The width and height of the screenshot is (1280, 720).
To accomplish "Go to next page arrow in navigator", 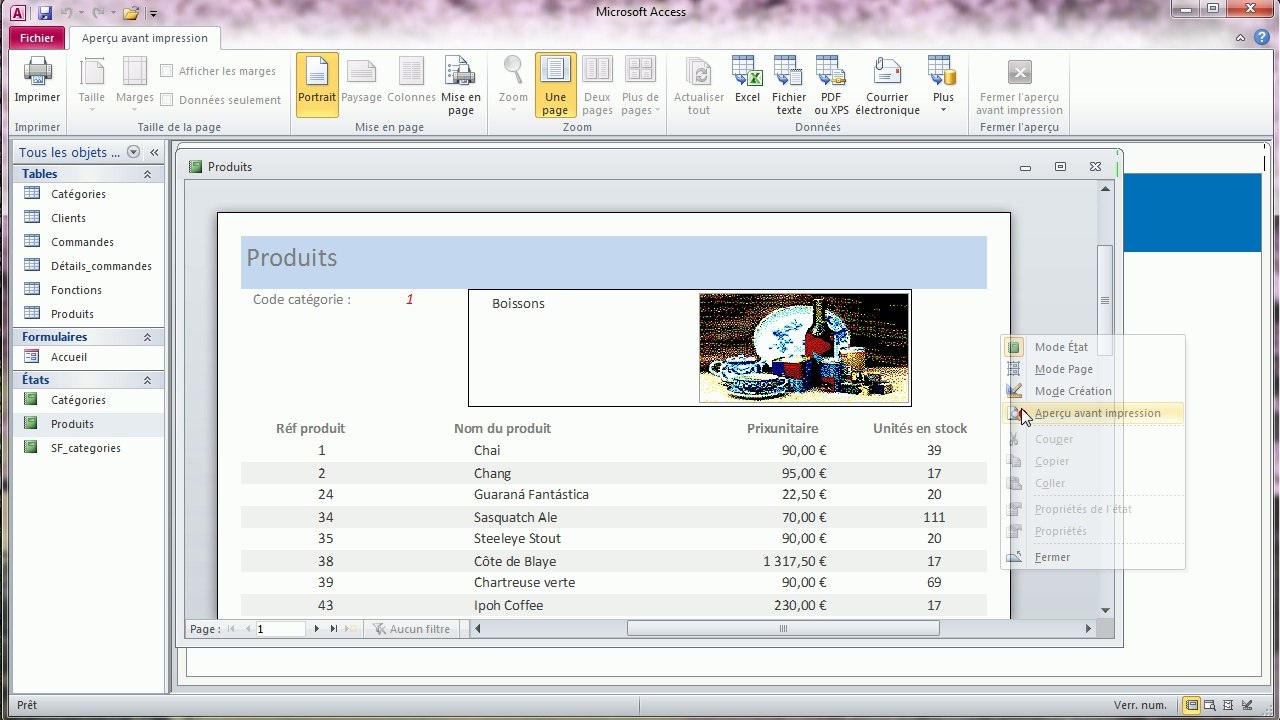I will click(317, 629).
